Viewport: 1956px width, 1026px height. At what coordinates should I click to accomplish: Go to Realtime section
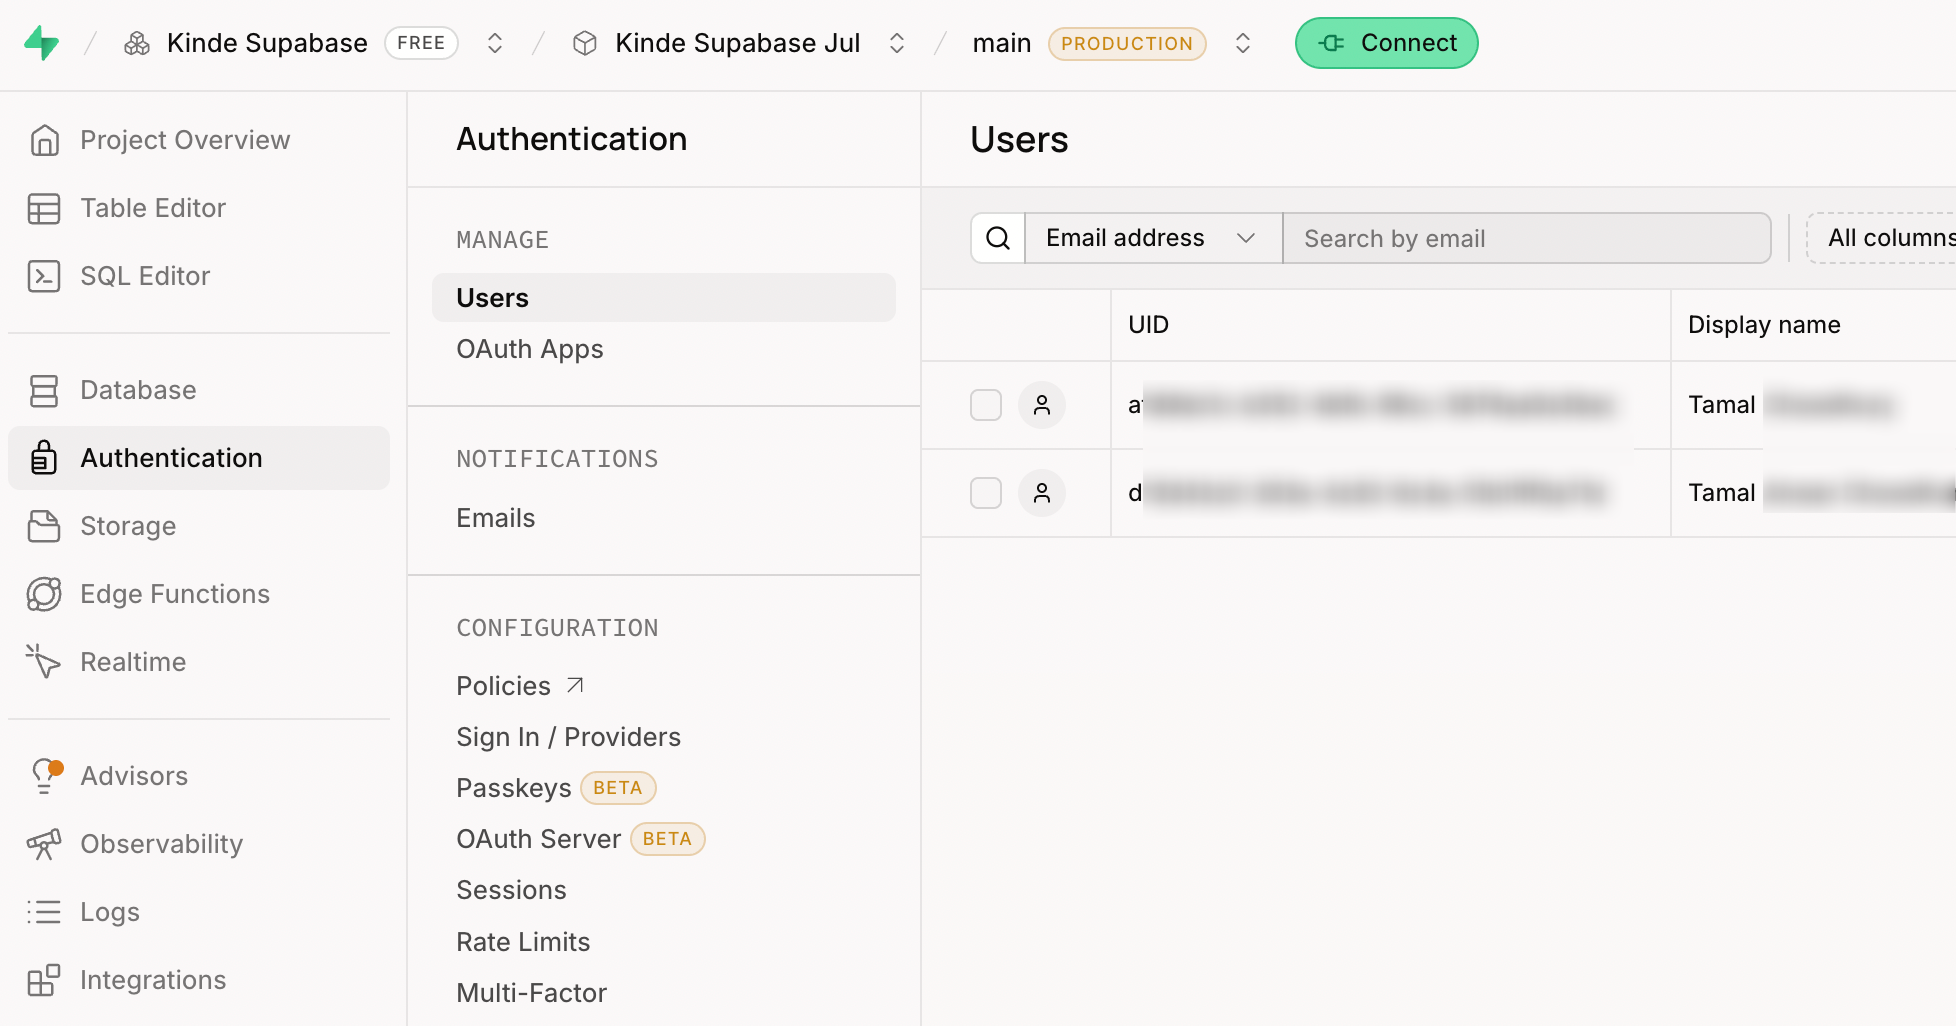pyautogui.click(x=199, y=662)
